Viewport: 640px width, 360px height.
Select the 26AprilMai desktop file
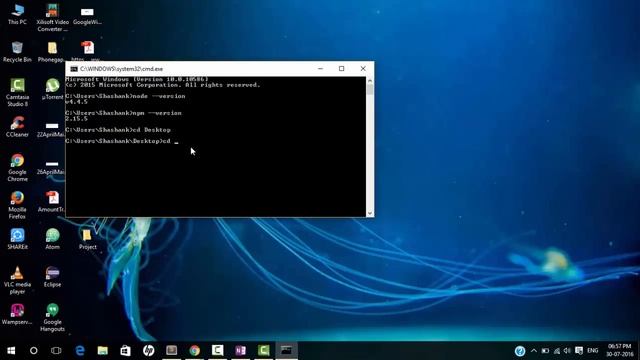[51, 167]
